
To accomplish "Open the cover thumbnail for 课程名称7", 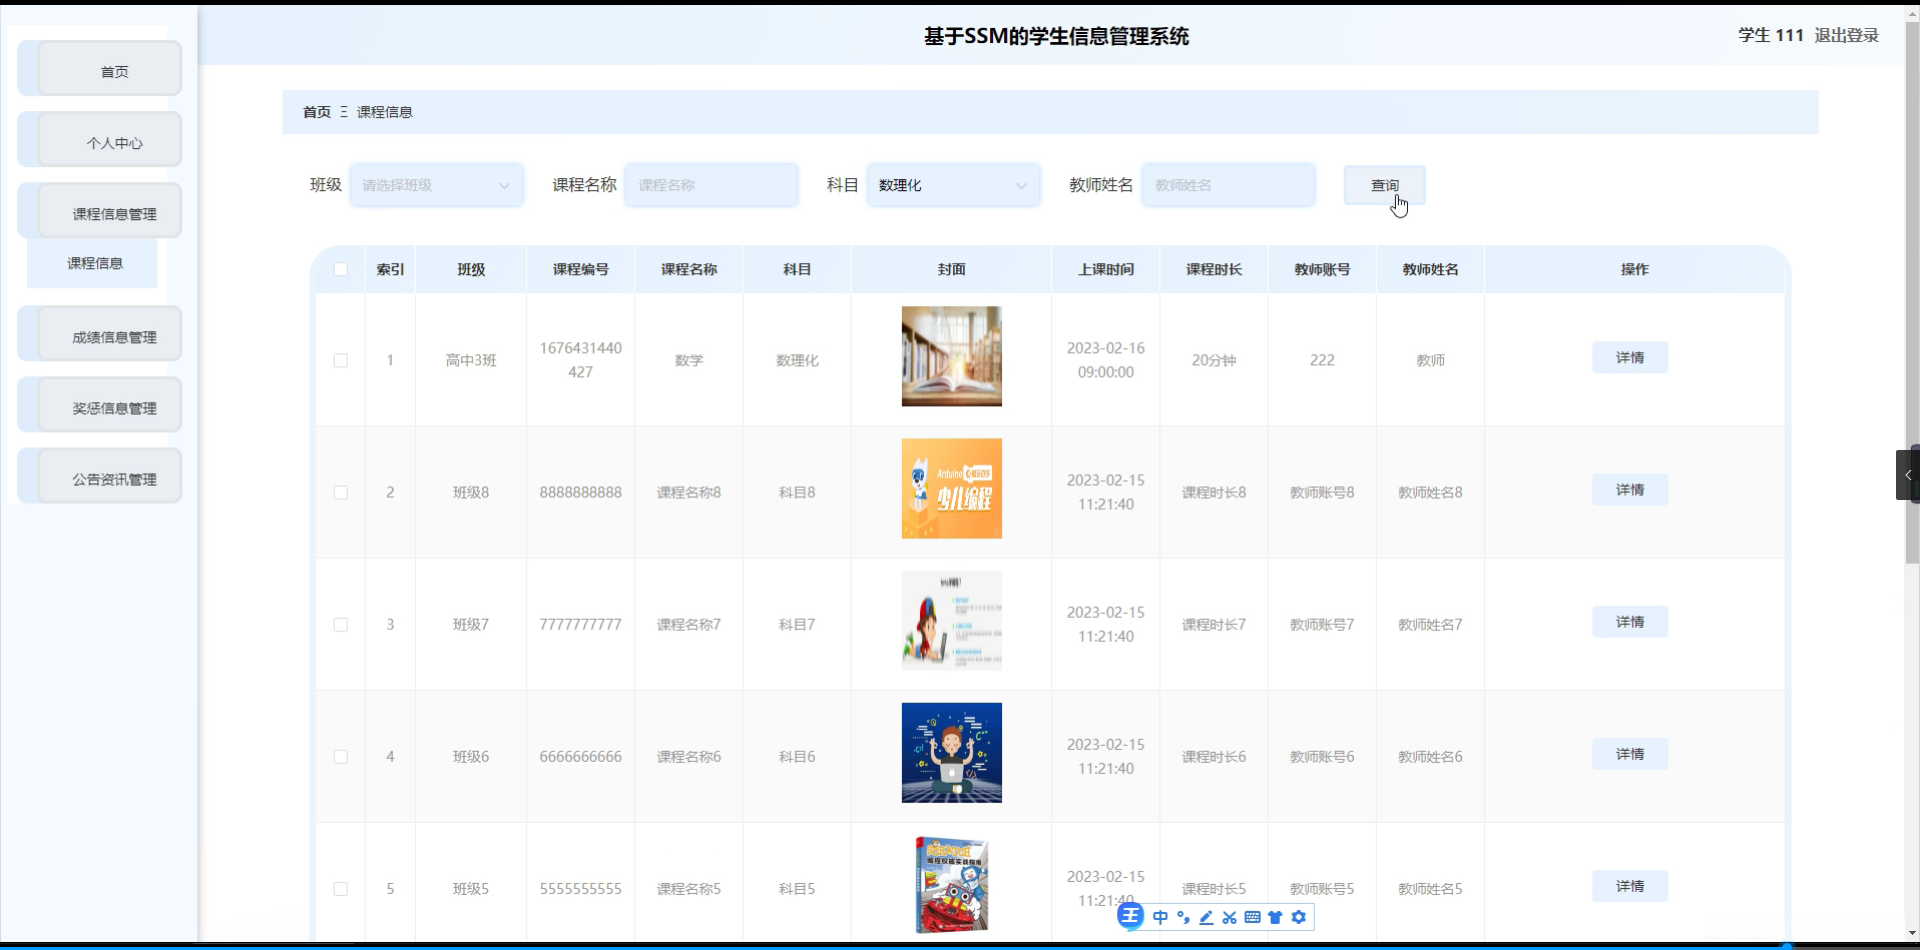I will (952, 620).
